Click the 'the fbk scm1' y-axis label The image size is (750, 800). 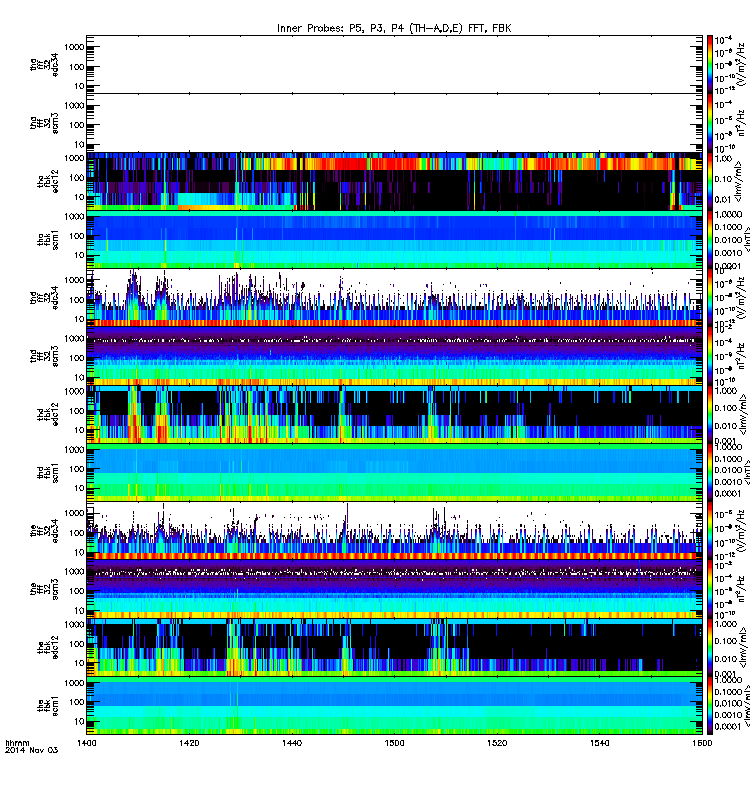coord(48,705)
